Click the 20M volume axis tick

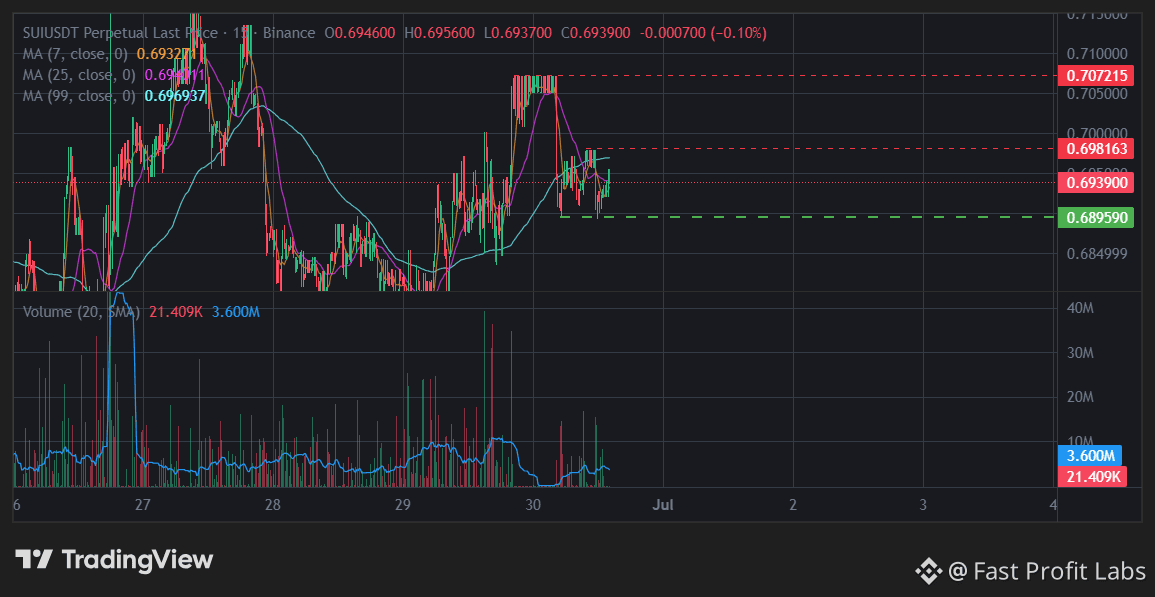(1080, 397)
